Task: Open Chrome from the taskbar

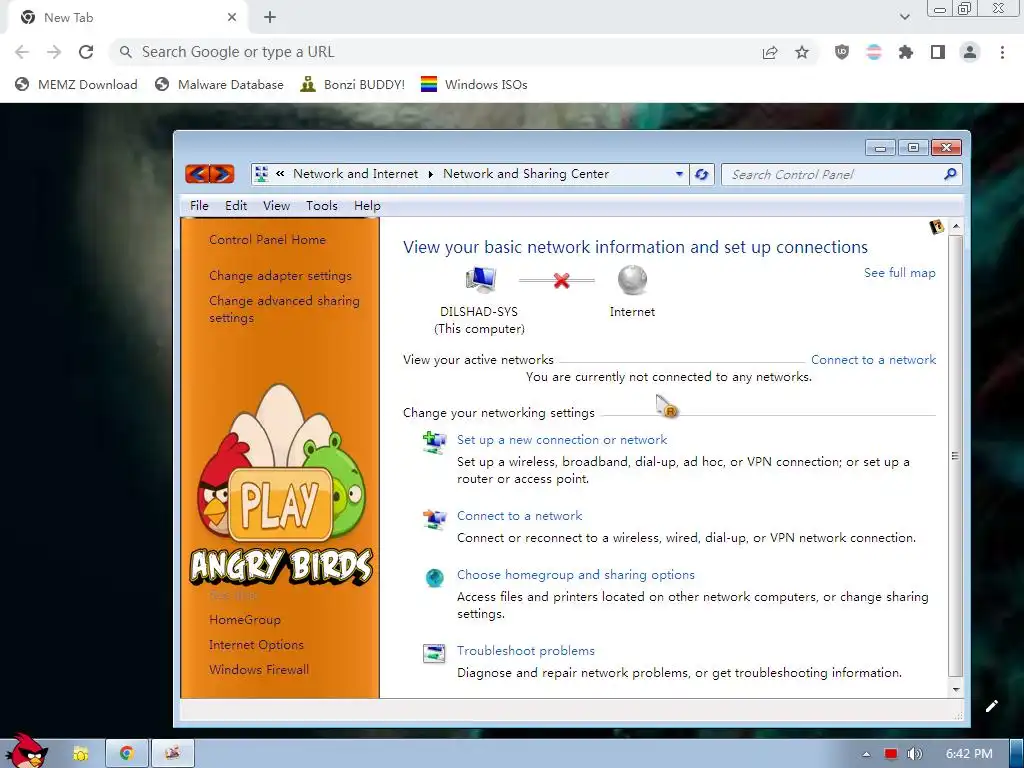Action: (127, 754)
